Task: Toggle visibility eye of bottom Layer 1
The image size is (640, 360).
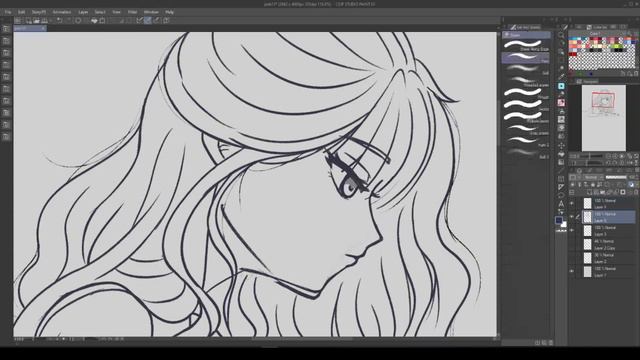Action: [572, 271]
